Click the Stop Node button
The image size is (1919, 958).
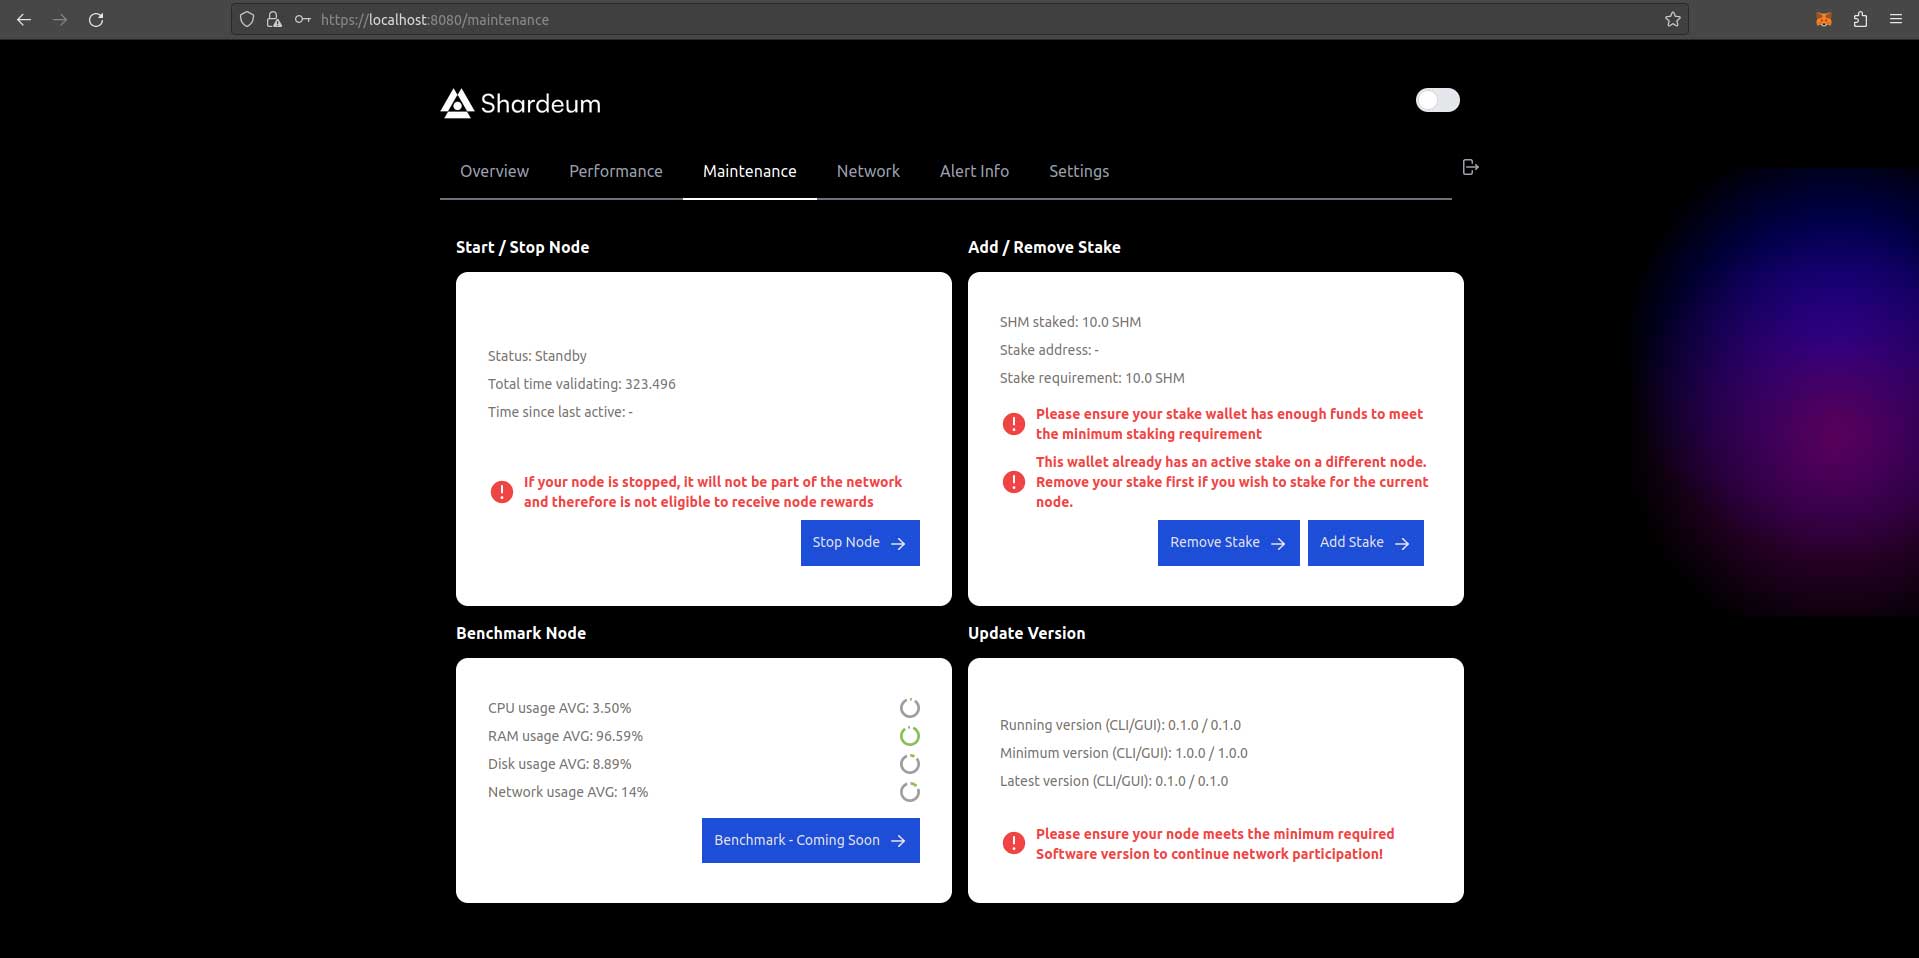860,543
